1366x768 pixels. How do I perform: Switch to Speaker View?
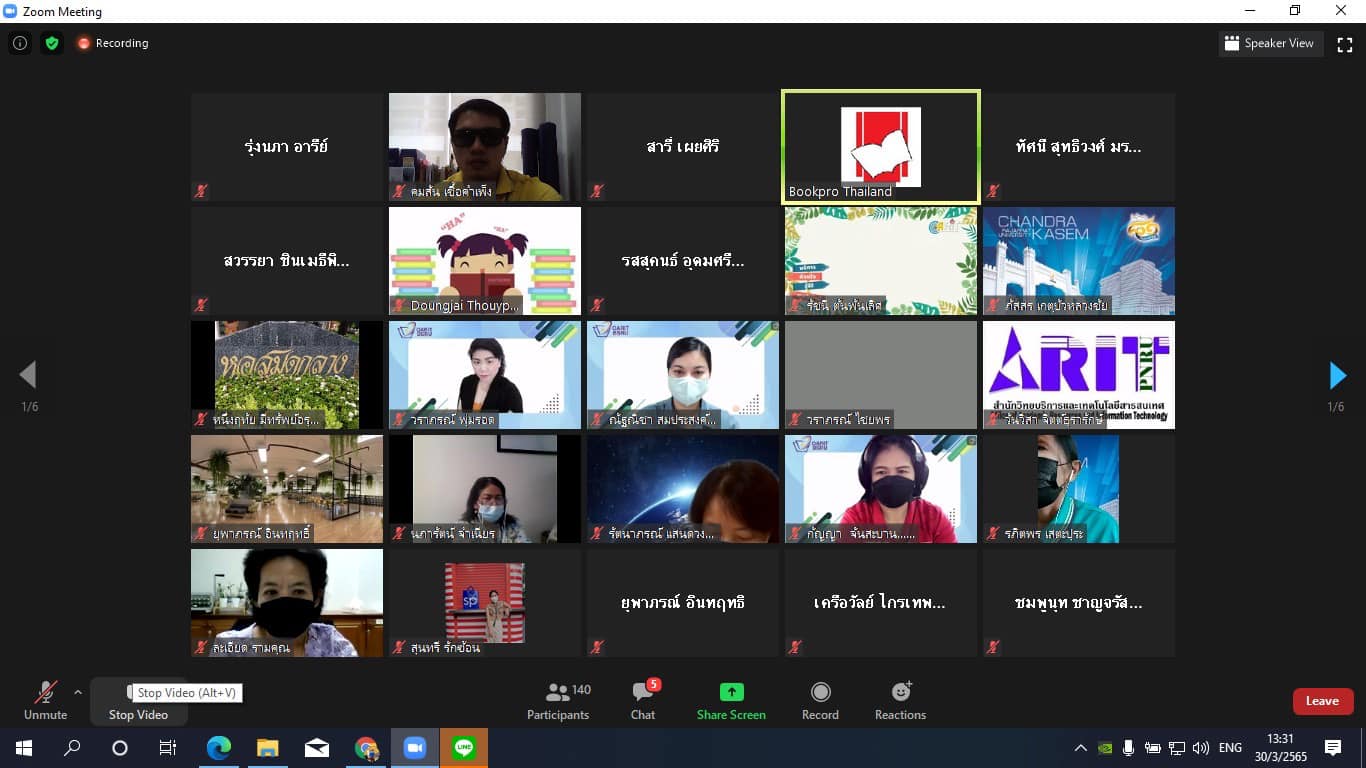1270,44
